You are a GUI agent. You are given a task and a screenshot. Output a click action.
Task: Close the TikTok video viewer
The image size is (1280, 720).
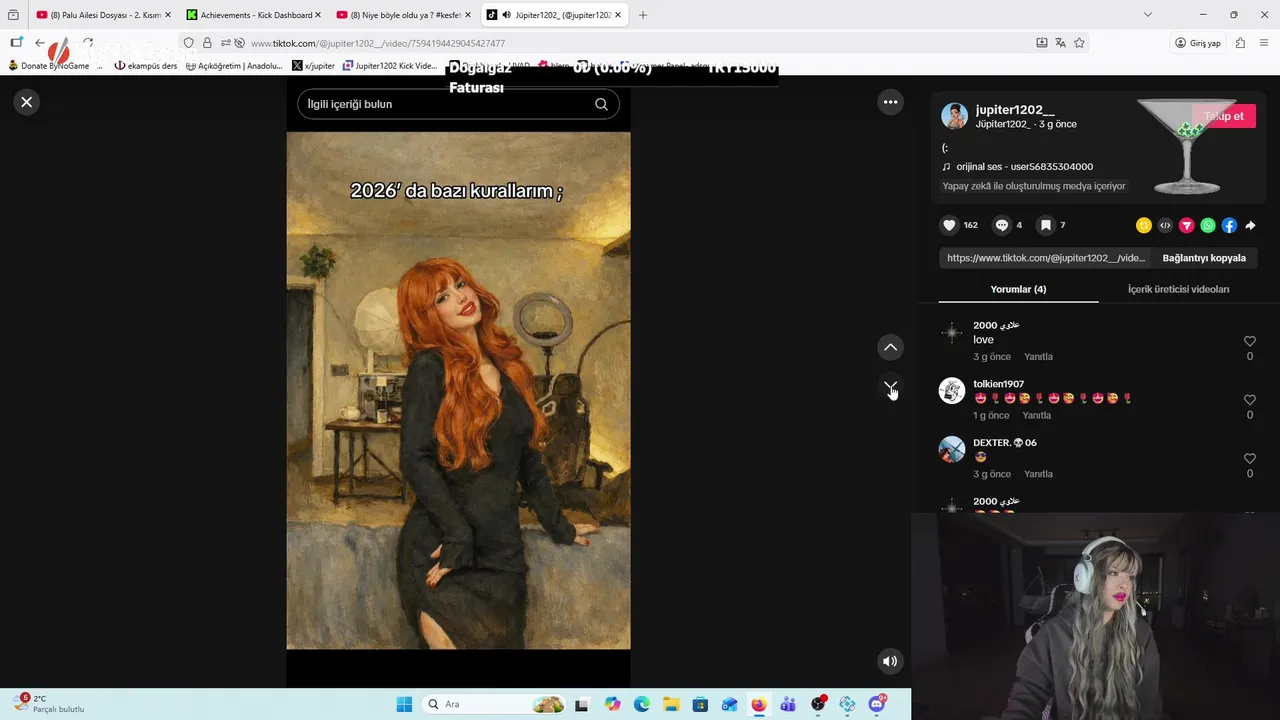[x=27, y=101]
